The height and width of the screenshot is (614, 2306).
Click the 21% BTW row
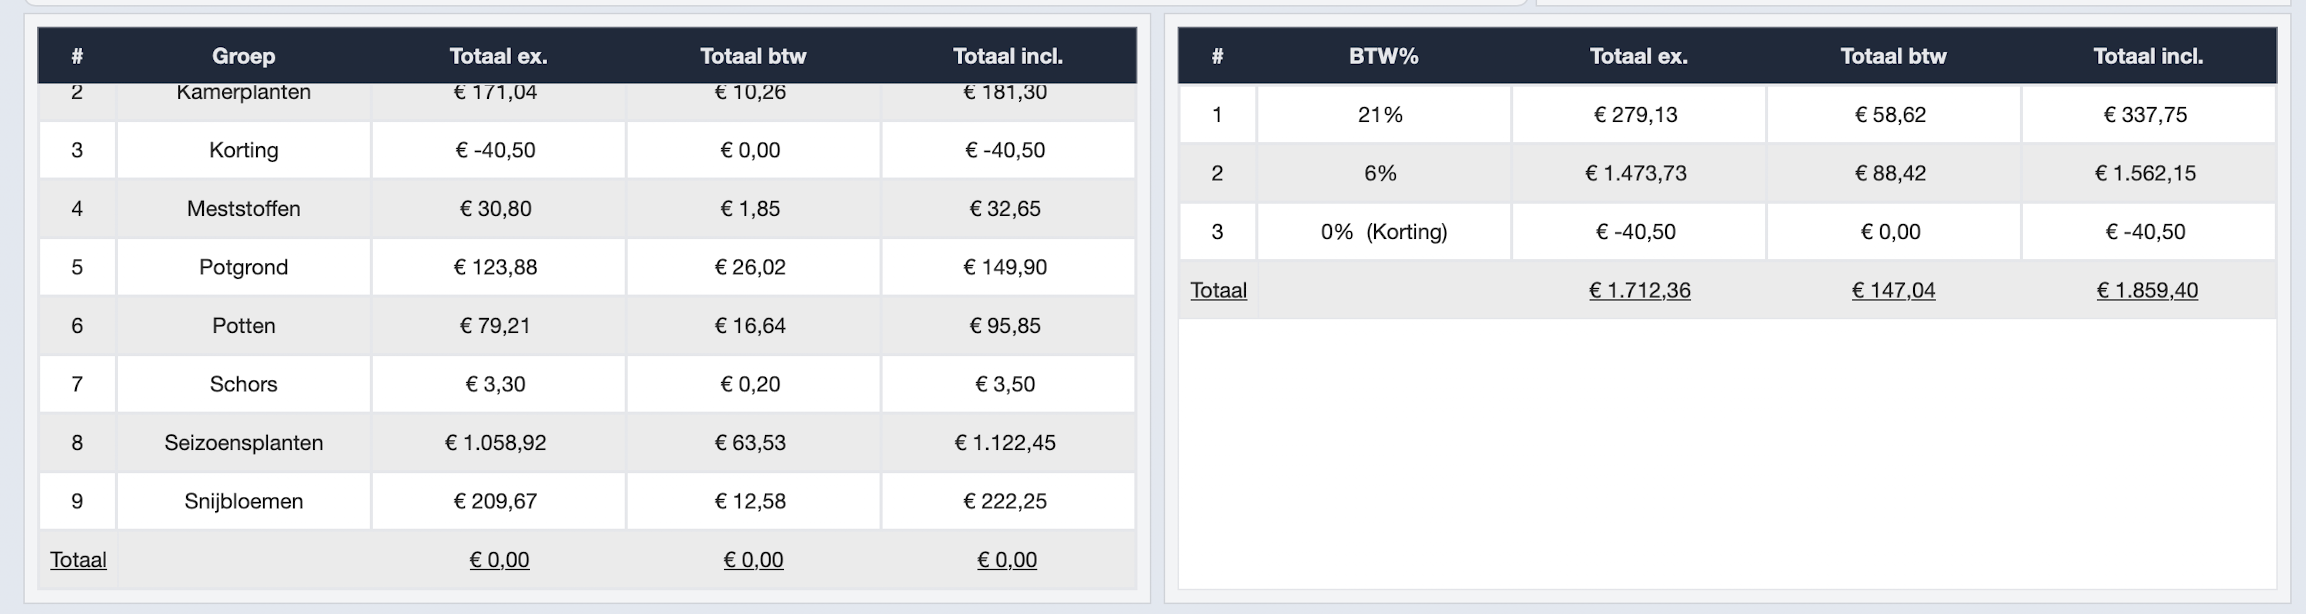pyautogui.click(x=1380, y=115)
